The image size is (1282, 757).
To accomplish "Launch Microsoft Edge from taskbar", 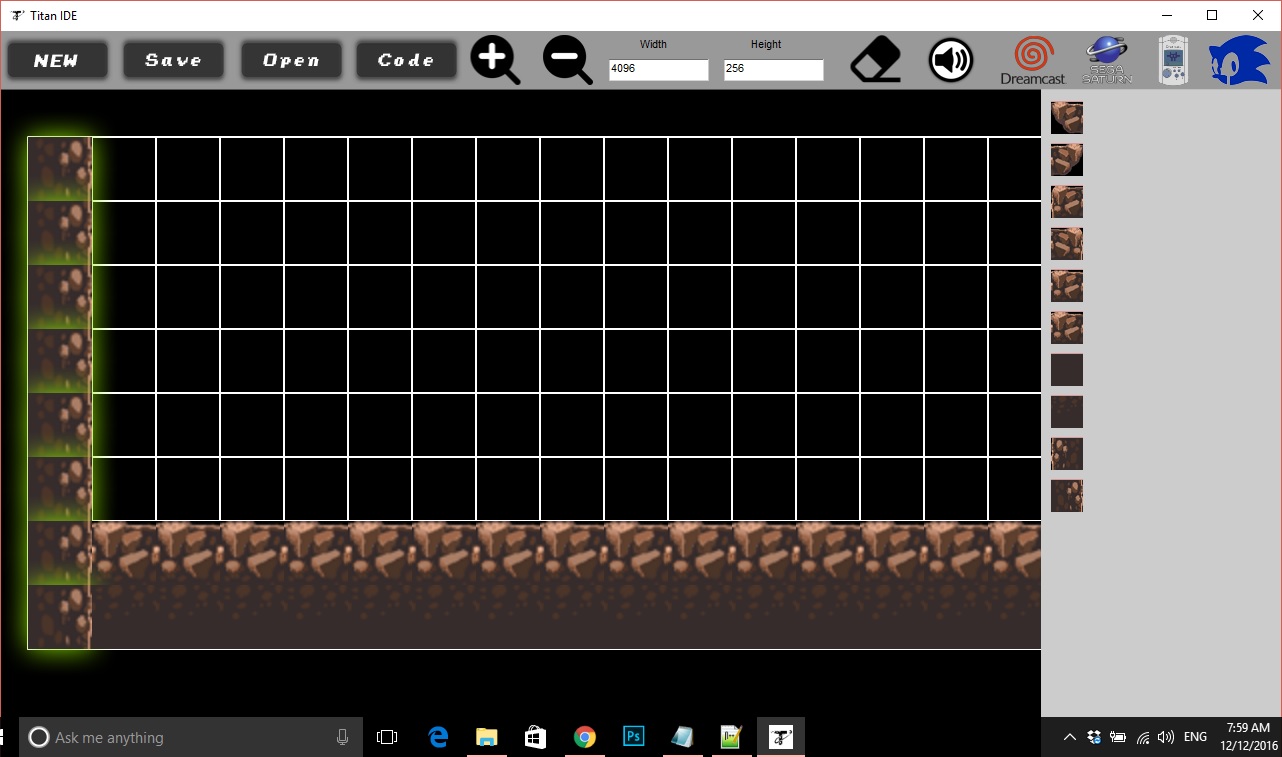I will 438,737.
